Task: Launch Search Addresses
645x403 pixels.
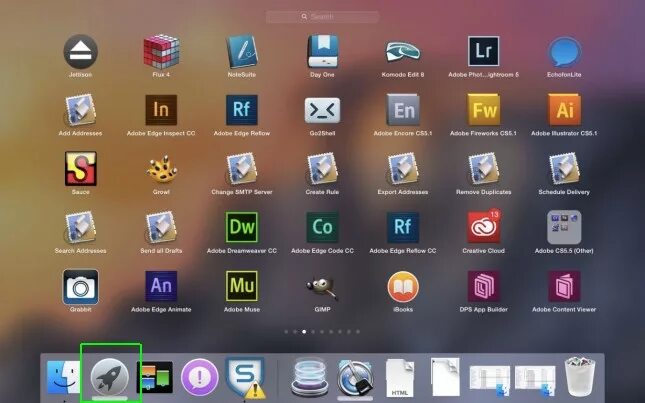Action: click(81, 228)
